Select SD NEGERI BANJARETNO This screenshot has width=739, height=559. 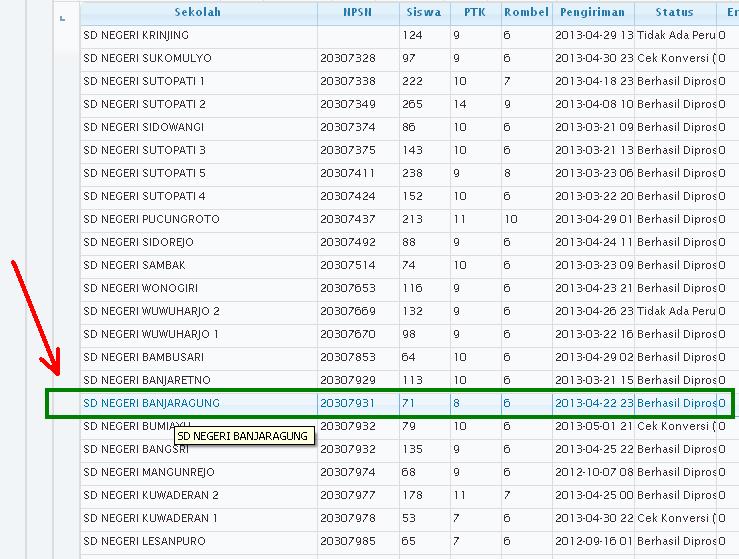point(147,381)
